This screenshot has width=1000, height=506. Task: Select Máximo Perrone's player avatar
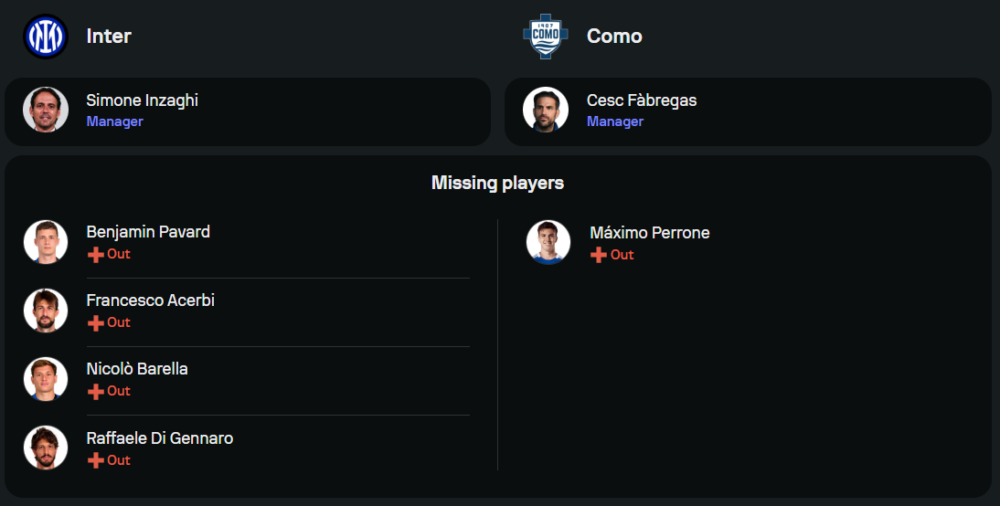pos(548,243)
